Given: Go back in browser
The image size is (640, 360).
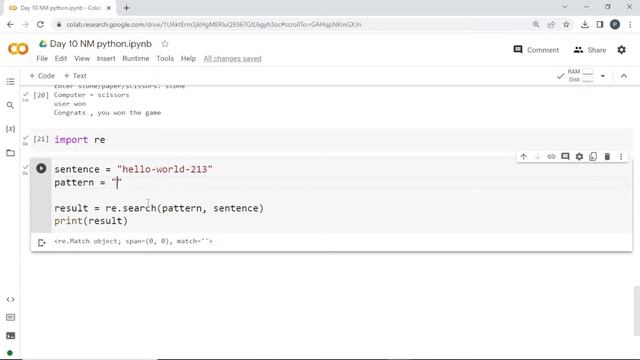Looking at the screenshot, I should (10, 24).
